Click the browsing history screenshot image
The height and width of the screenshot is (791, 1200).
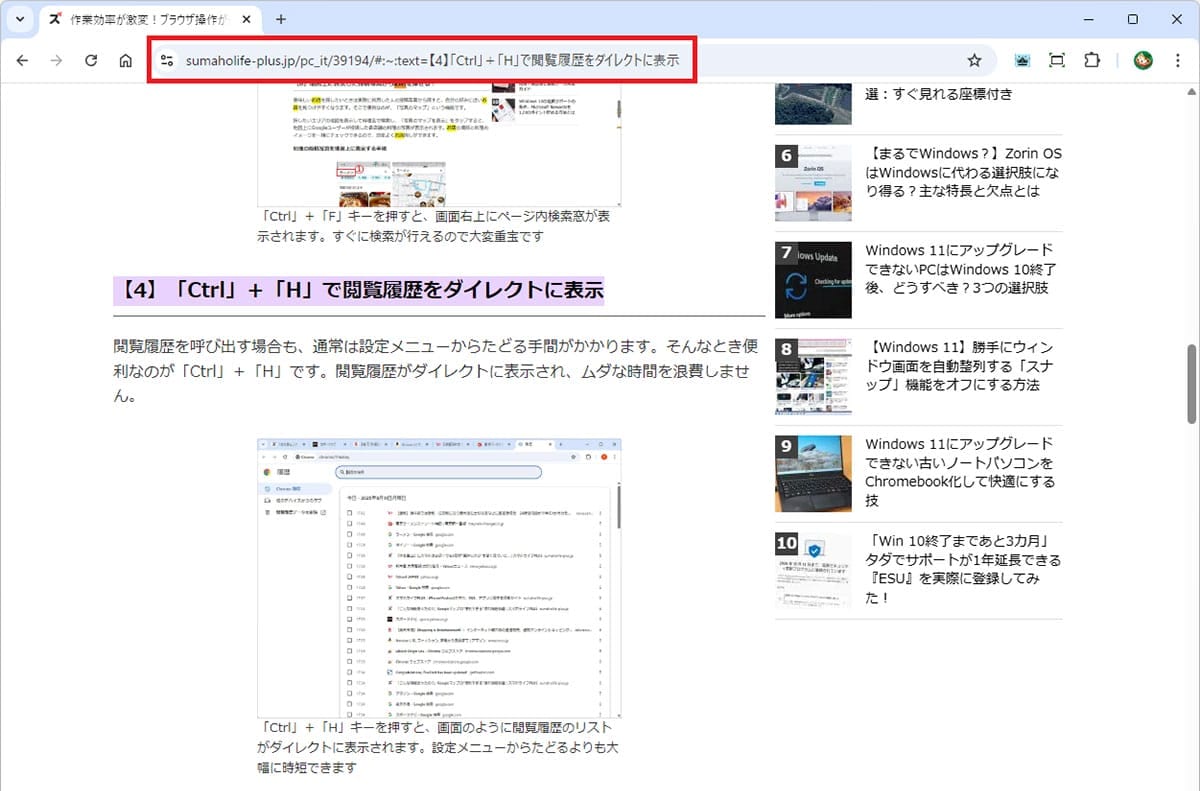(x=440, y=578)
